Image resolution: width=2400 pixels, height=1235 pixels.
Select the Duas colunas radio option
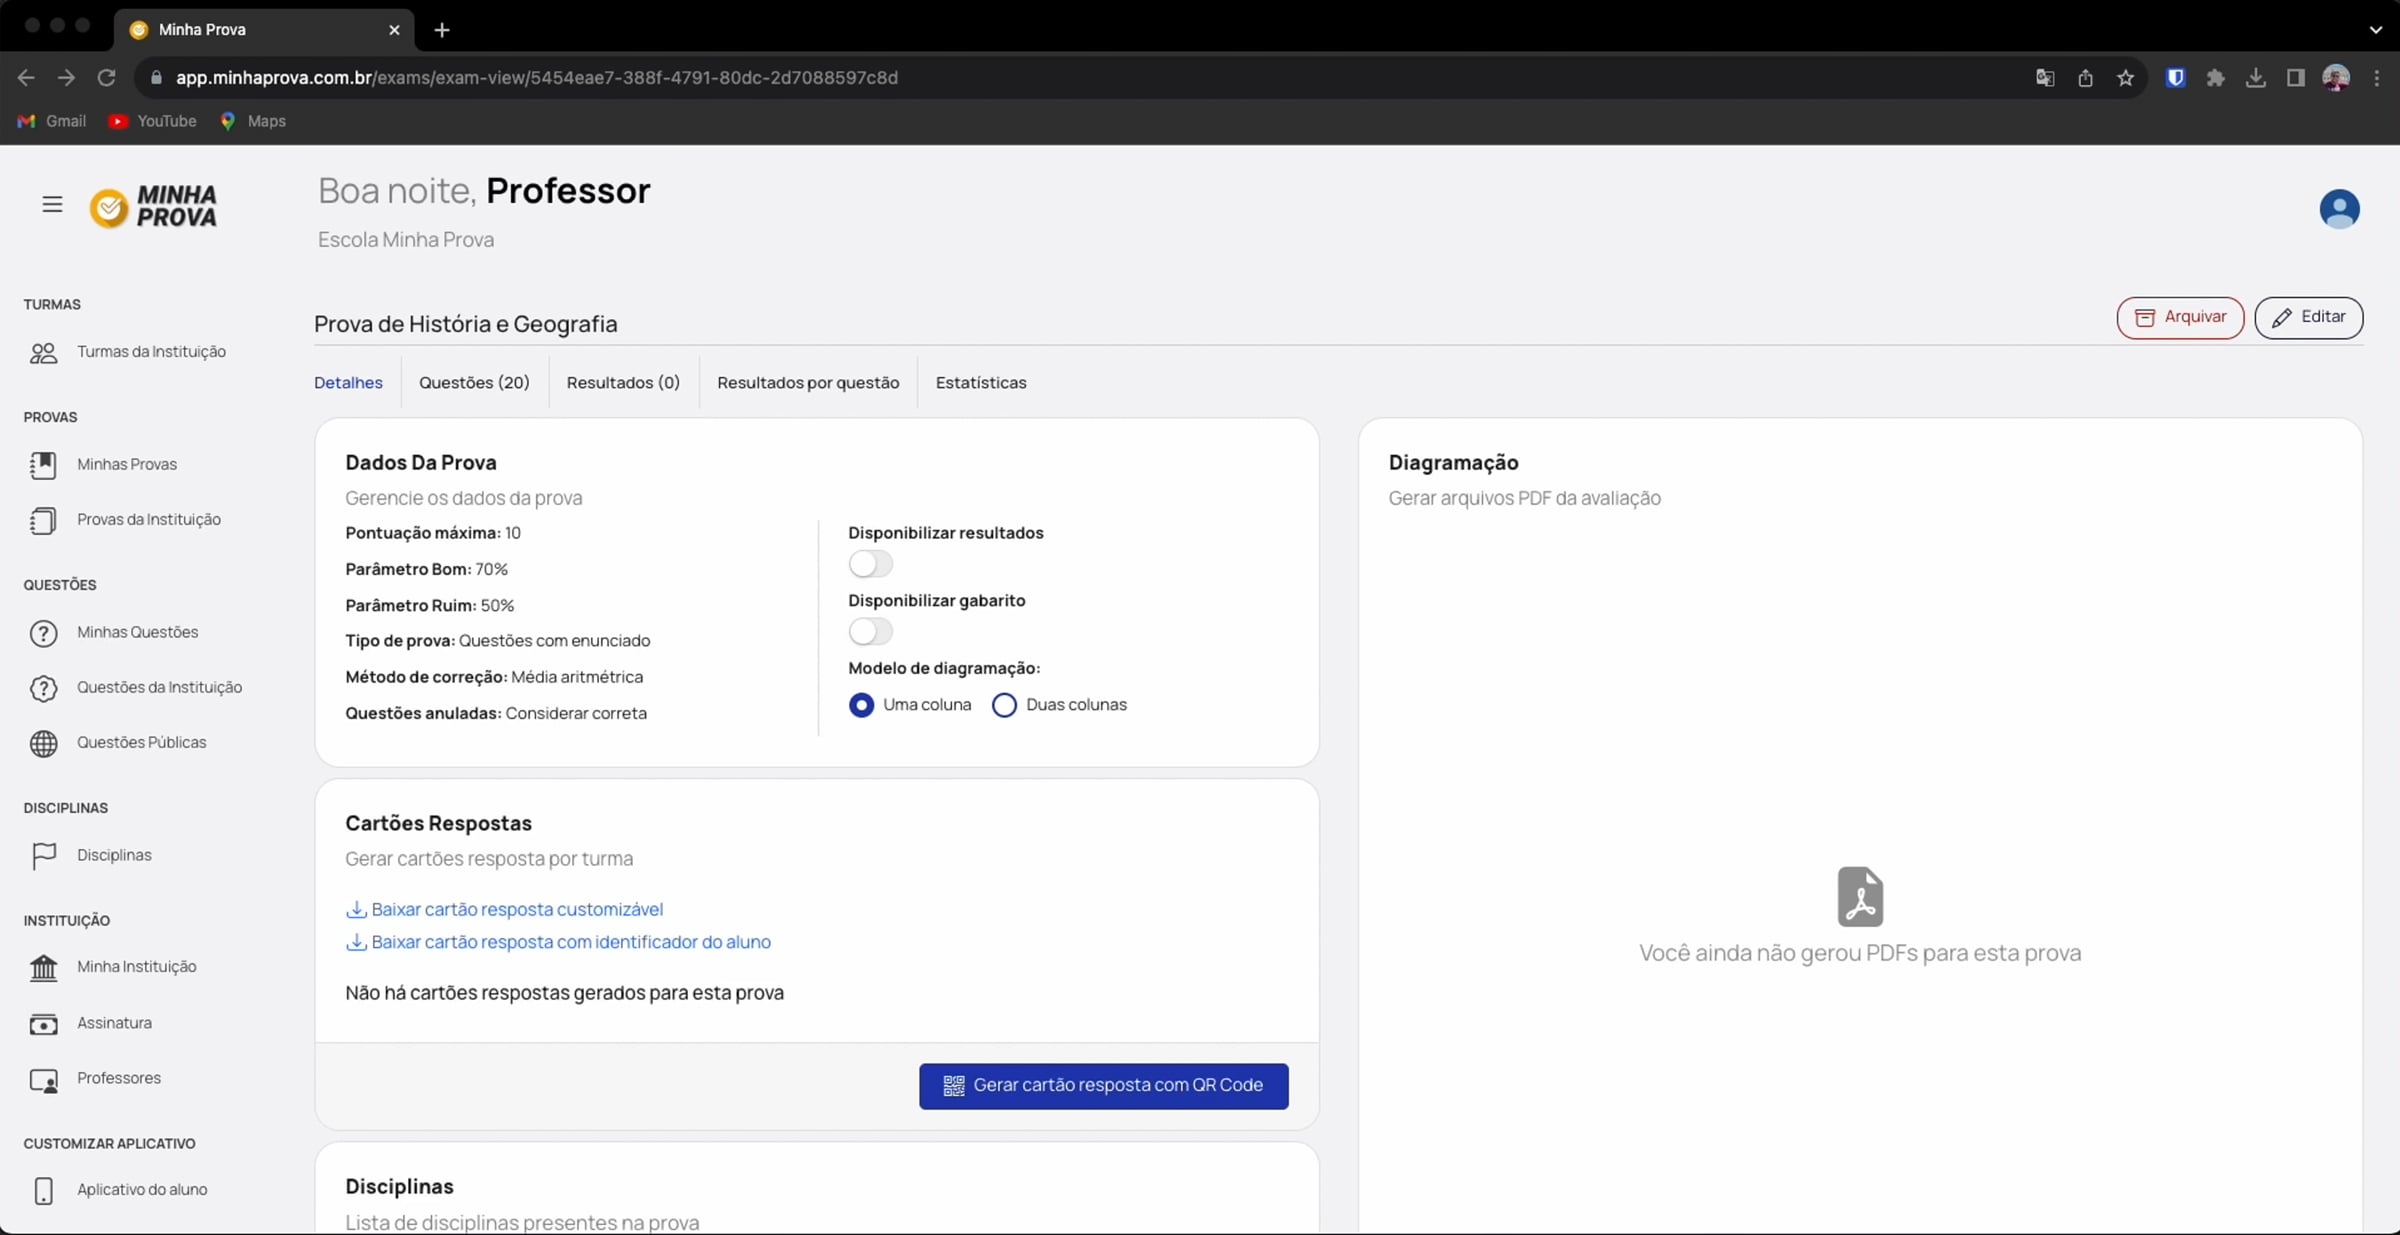(1004, 706)
